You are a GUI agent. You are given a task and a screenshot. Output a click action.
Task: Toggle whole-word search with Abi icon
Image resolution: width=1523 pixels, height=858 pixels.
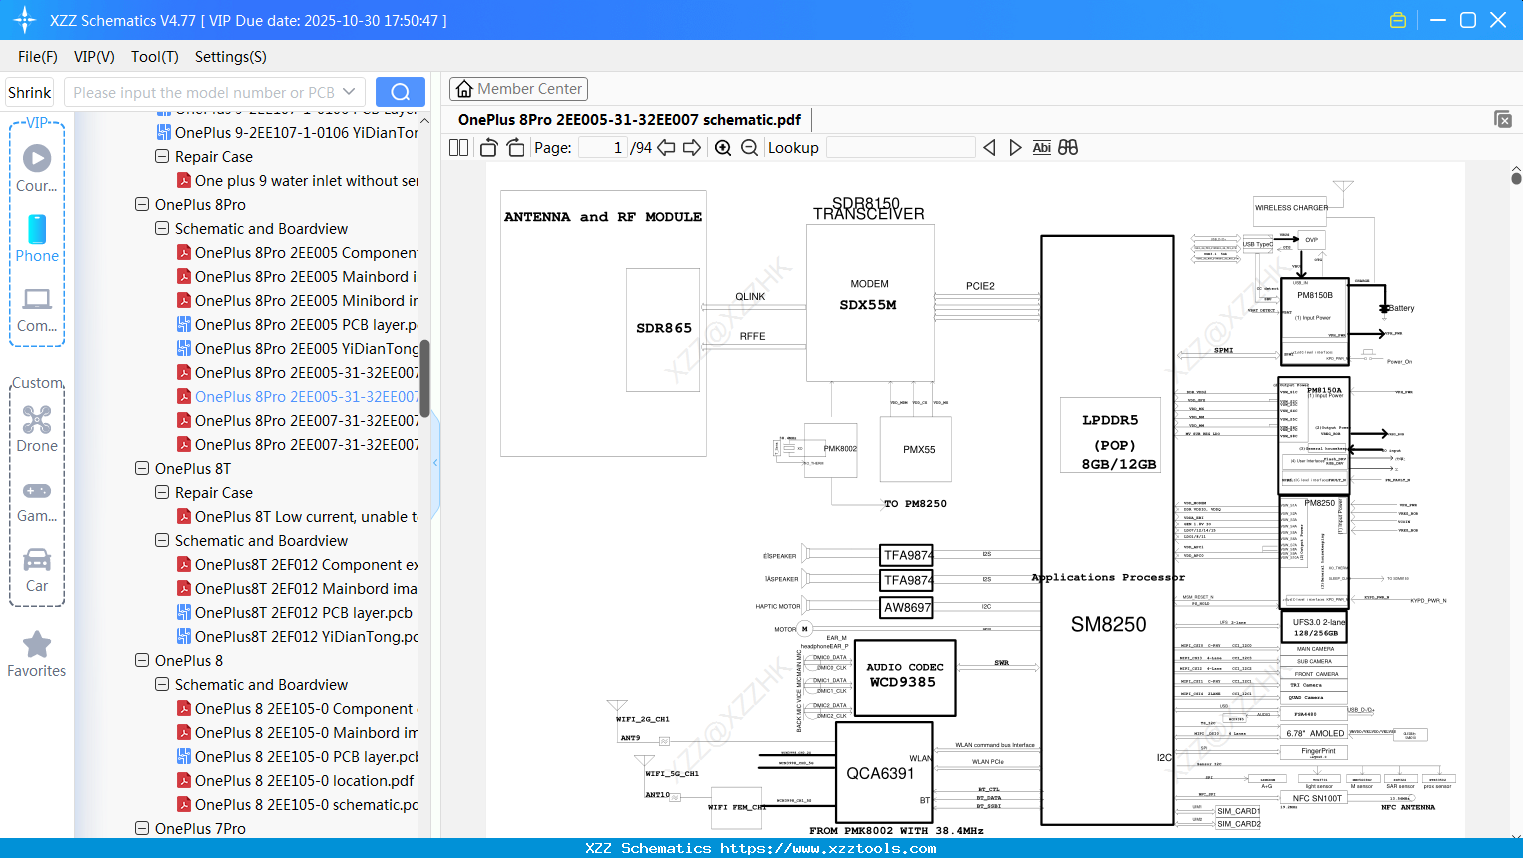1042,147
